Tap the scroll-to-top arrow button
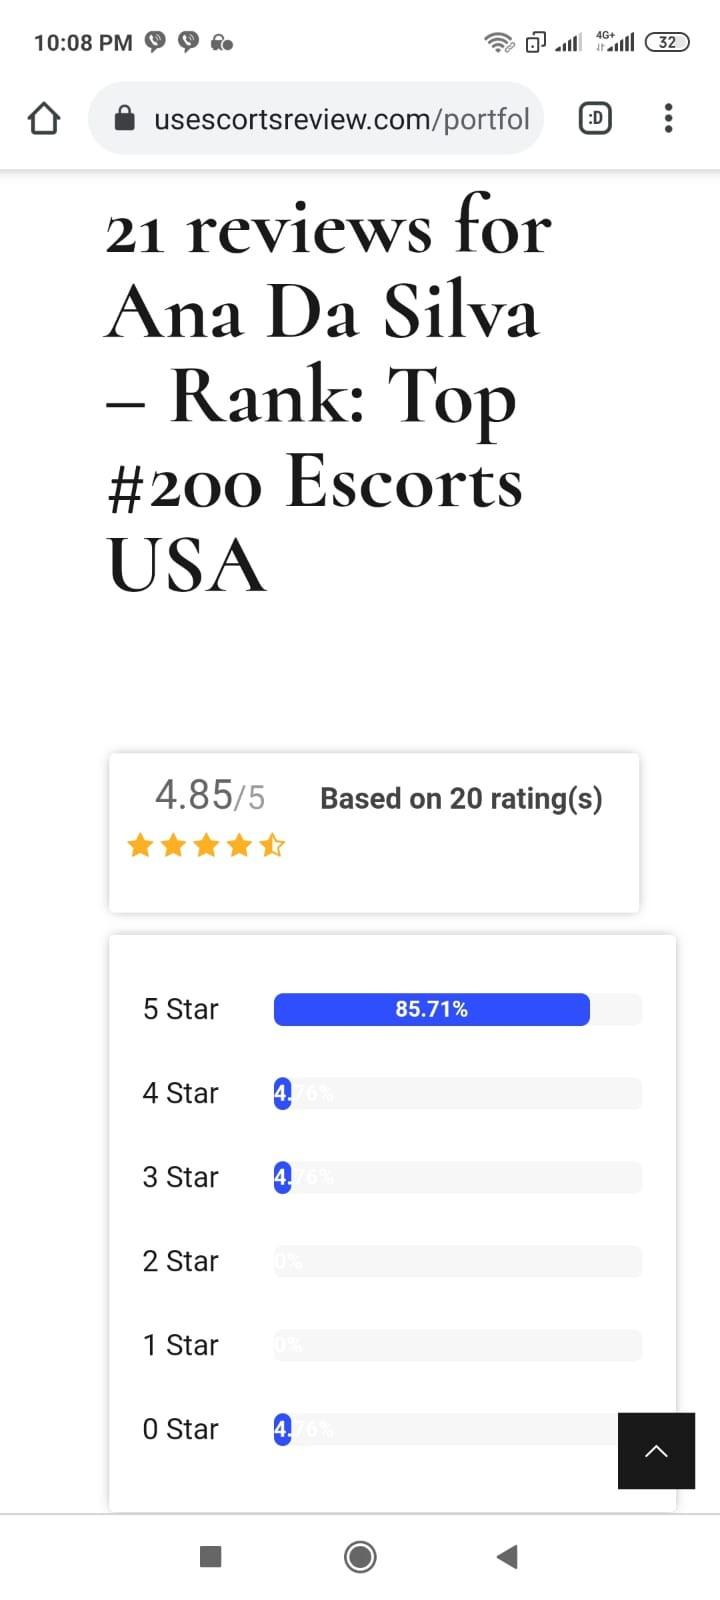 [656, 1450]
